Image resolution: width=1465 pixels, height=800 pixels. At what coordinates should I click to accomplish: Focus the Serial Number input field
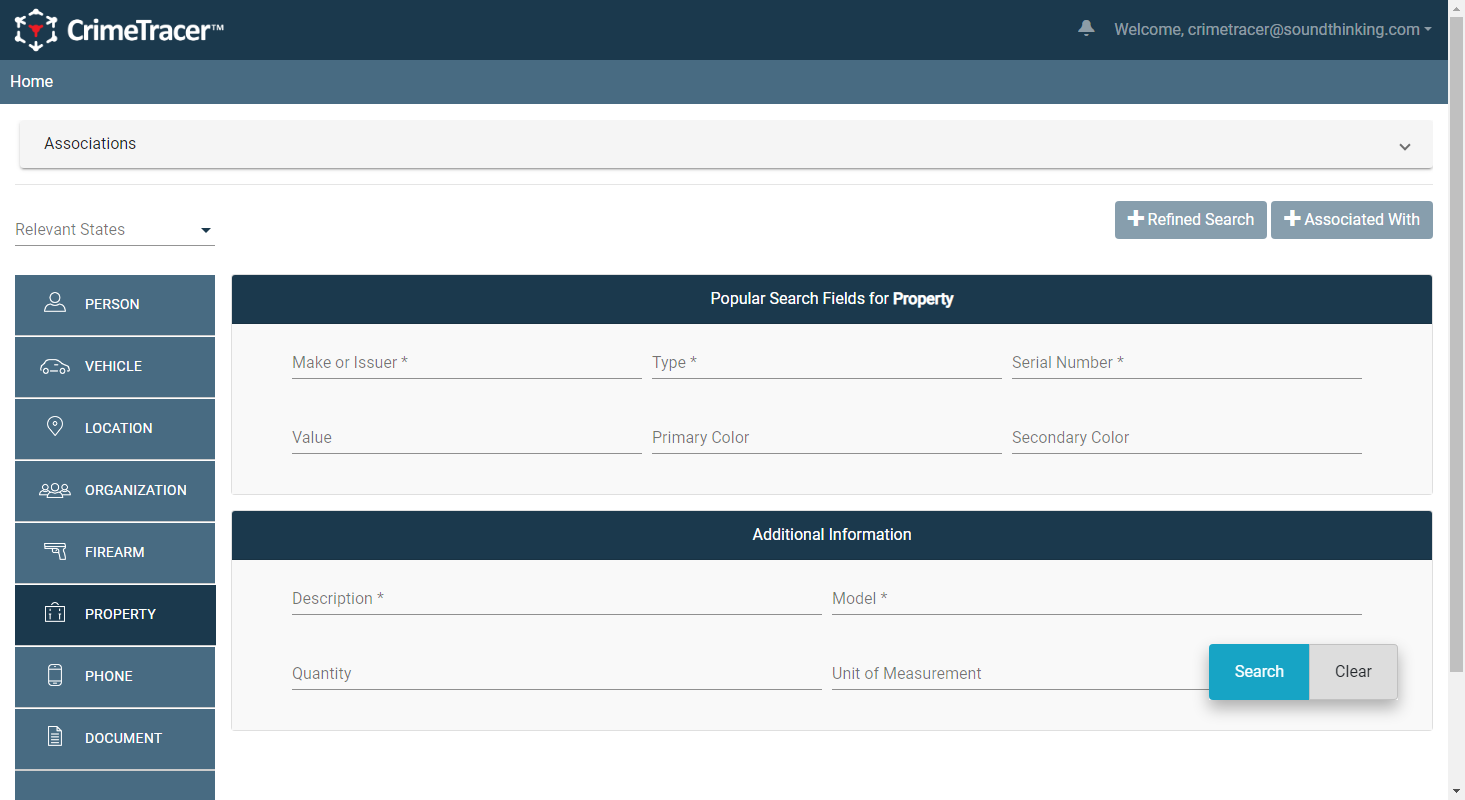pos(1187,363)
